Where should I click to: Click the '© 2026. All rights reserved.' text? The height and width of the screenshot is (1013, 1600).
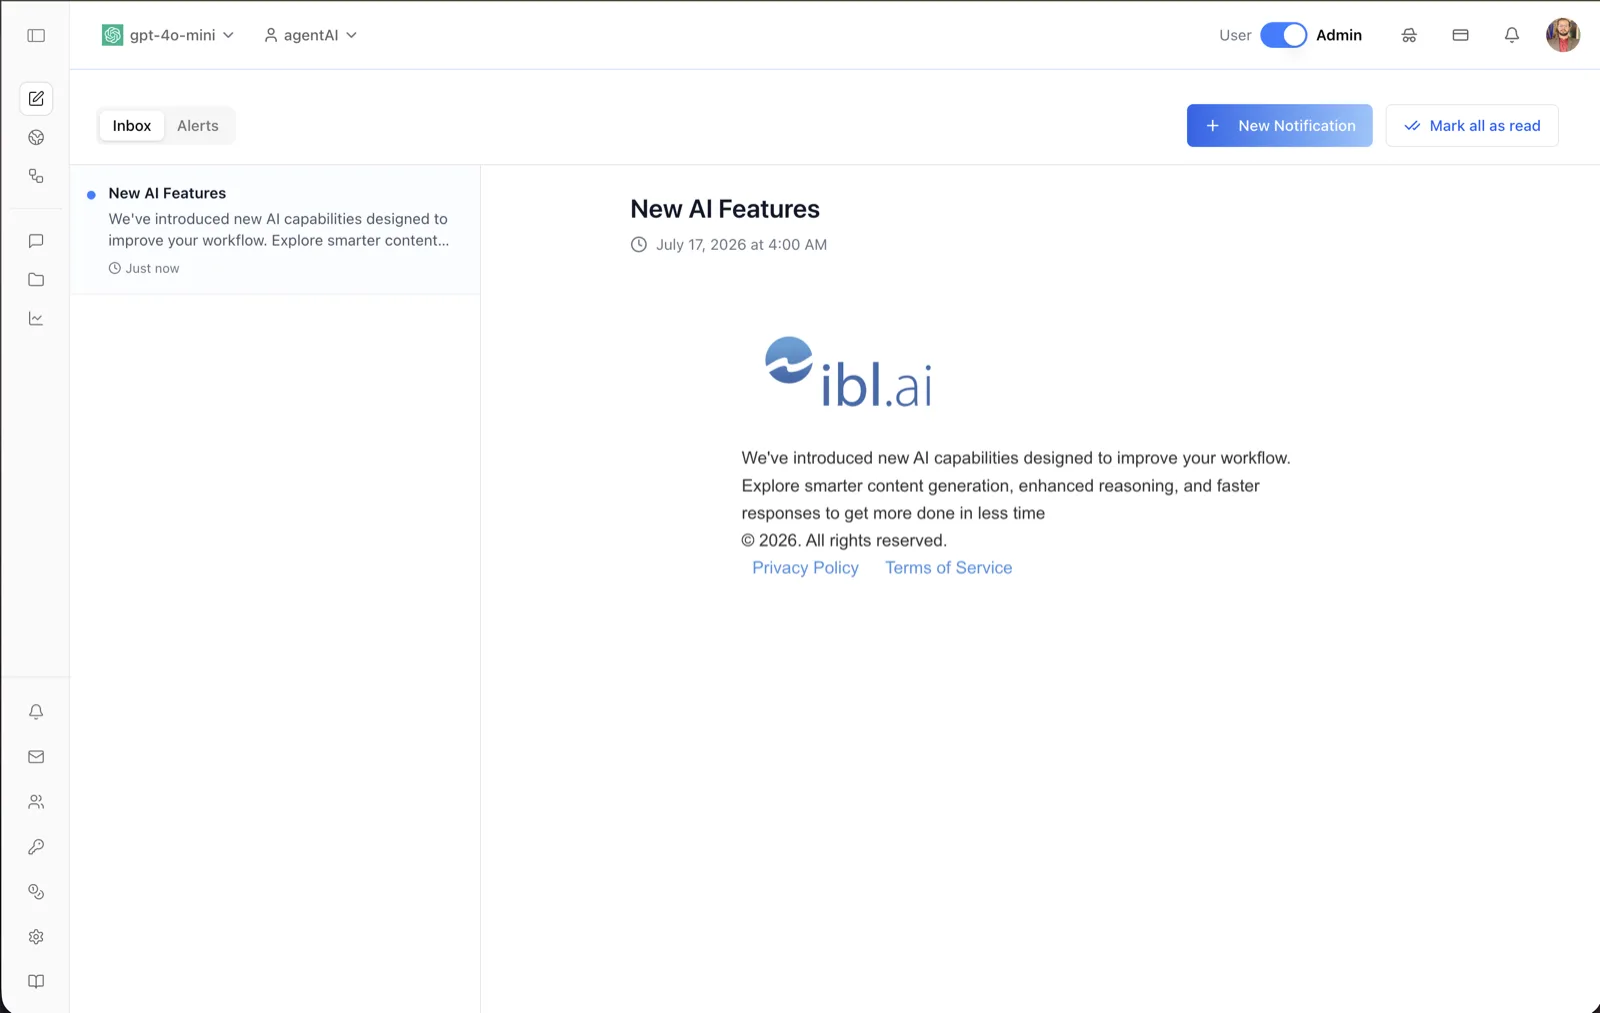(x=844, y=541)
